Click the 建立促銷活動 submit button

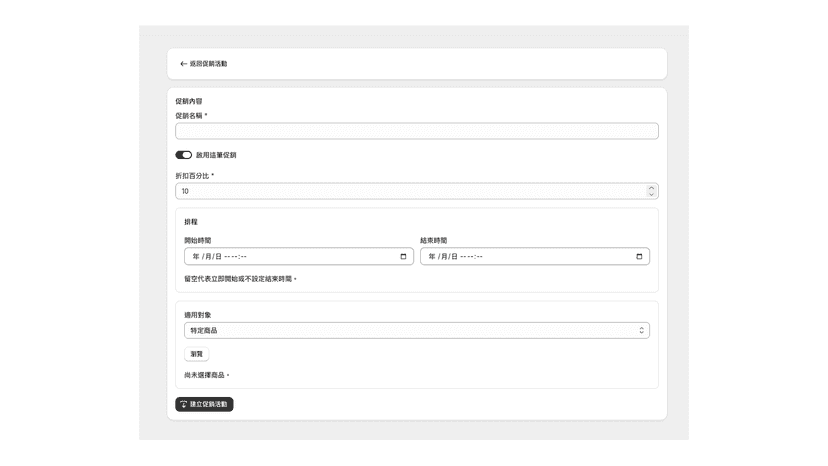click(204, 404)
